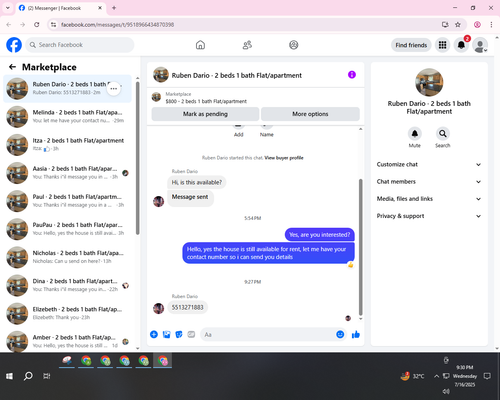Viewport: 500px width, 400px height.
Task: Open the Nicholas conversation
Action: [x=67, y=257]
